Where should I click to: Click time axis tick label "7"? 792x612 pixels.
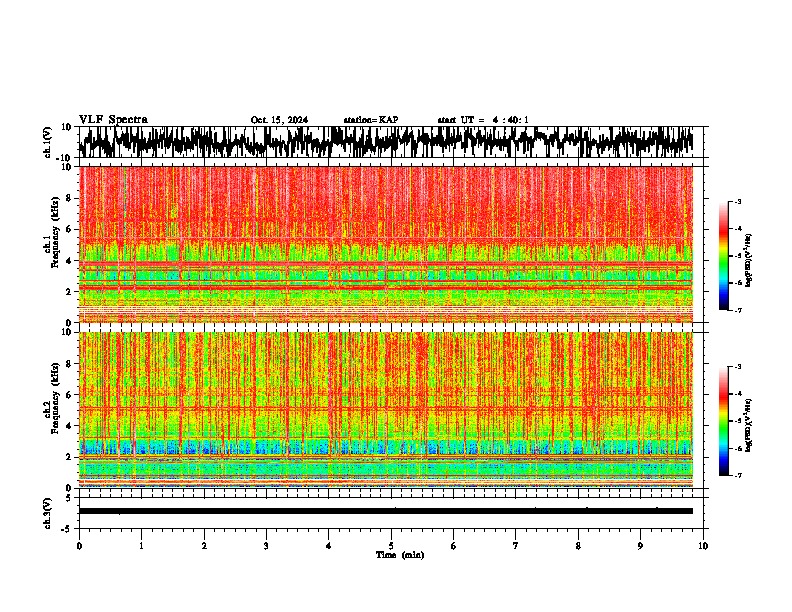516,546
